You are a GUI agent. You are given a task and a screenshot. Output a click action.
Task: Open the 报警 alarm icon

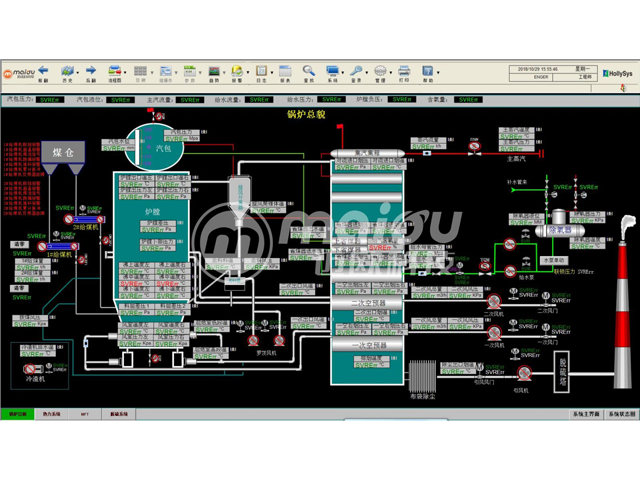click(237, 71)
